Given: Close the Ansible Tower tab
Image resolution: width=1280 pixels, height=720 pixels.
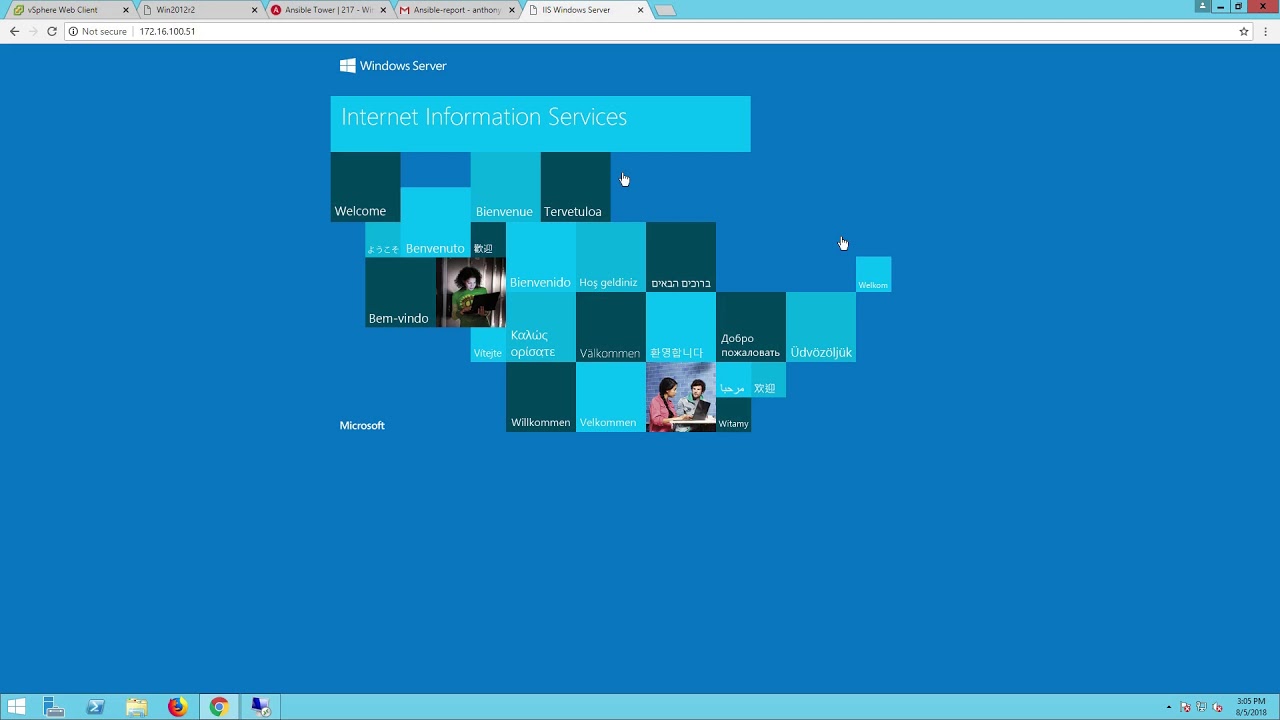Looking at the screenshot, I should tap(383, 10).
